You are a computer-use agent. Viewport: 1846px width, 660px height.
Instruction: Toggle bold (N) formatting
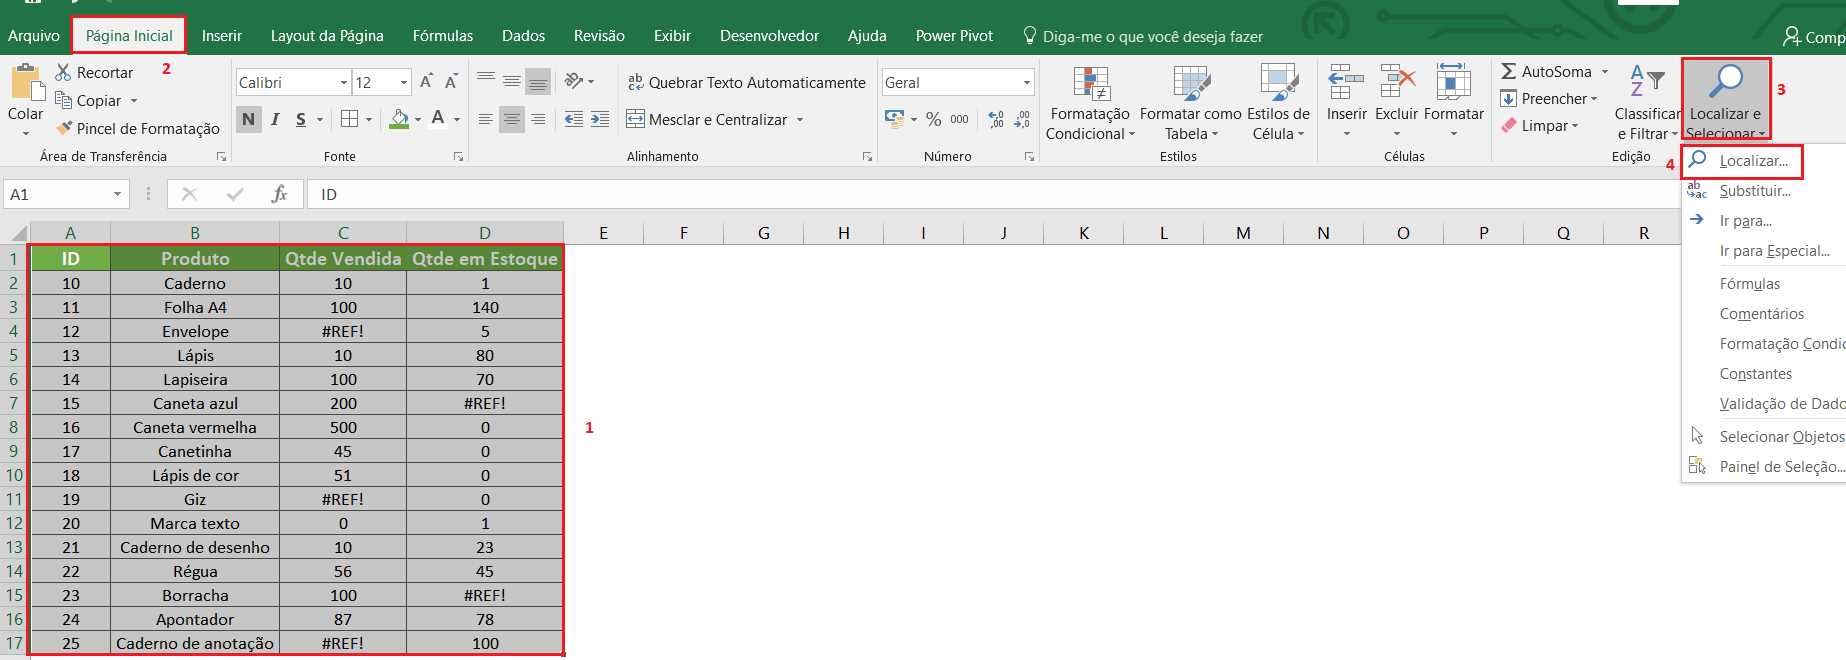248,119
